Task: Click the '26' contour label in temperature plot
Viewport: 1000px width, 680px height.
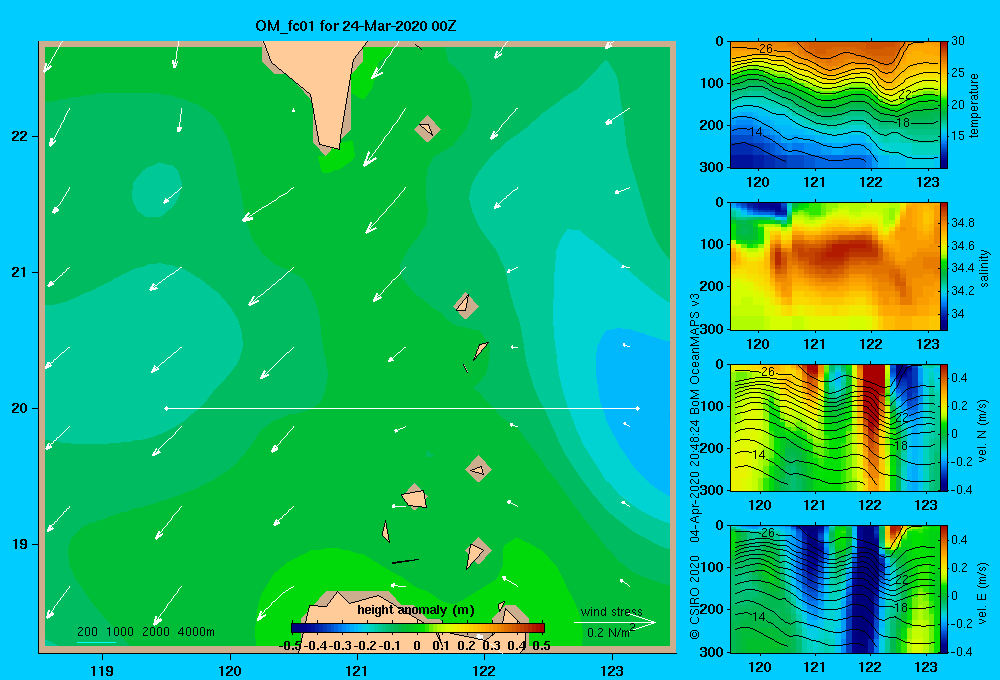Action: [765, 48]
